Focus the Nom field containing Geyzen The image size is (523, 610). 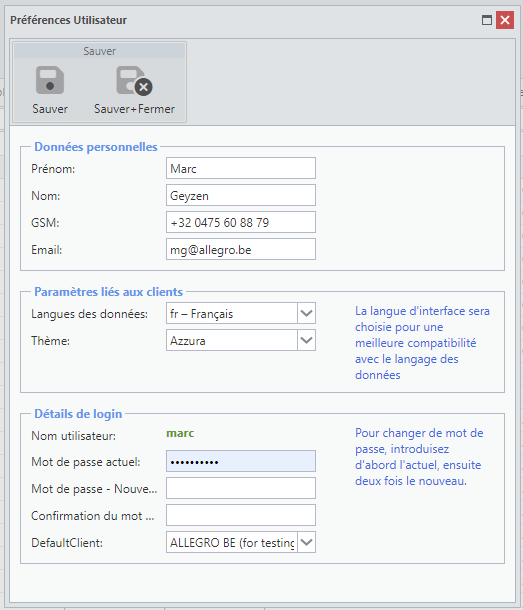tap(240, 195)
